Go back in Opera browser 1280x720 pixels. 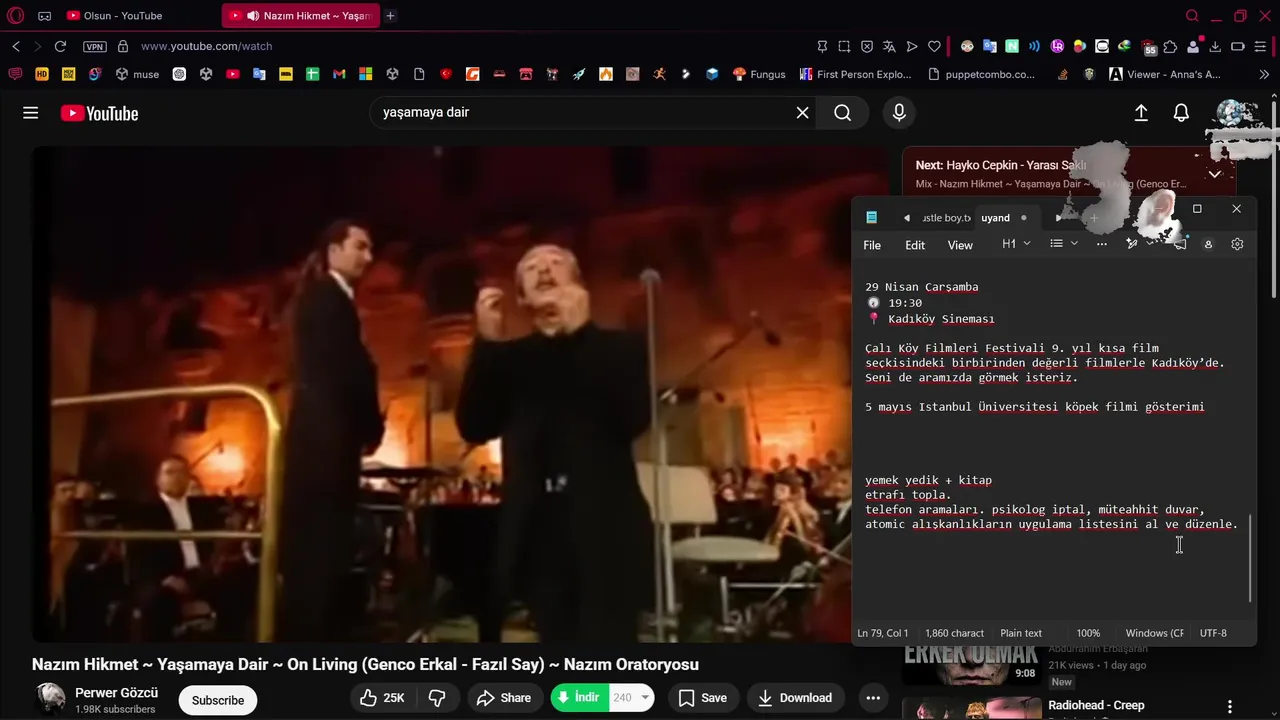point(16,46)
